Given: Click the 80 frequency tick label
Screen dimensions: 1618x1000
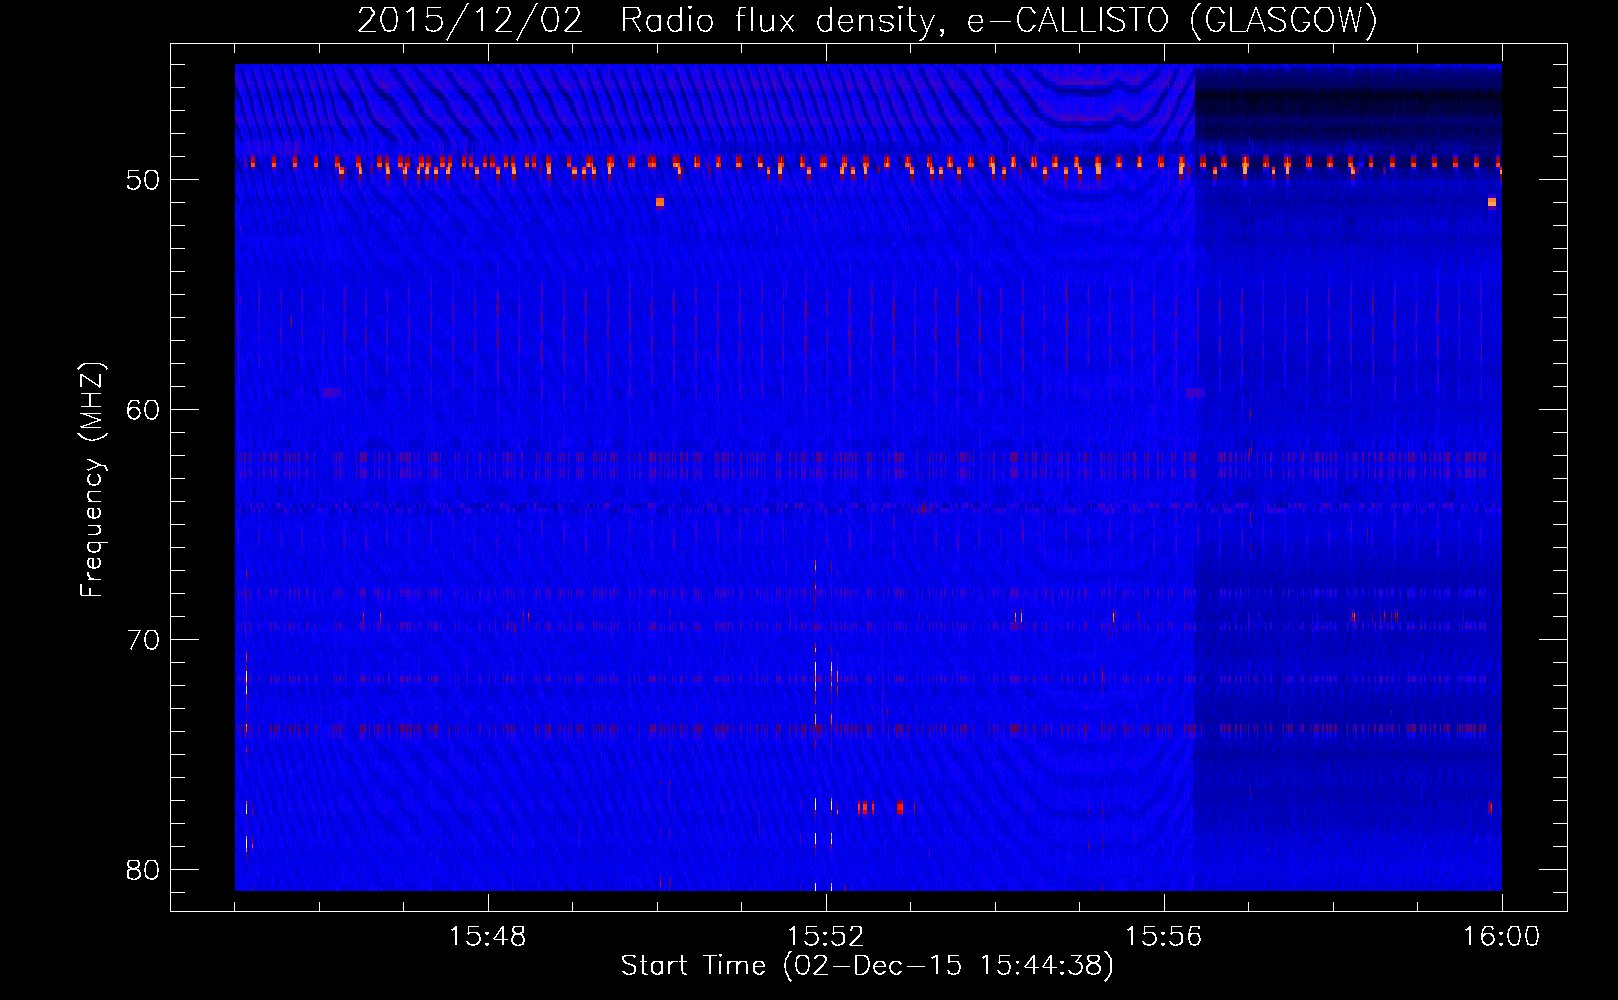Looking at the screenshot, I should pos(144,870).
